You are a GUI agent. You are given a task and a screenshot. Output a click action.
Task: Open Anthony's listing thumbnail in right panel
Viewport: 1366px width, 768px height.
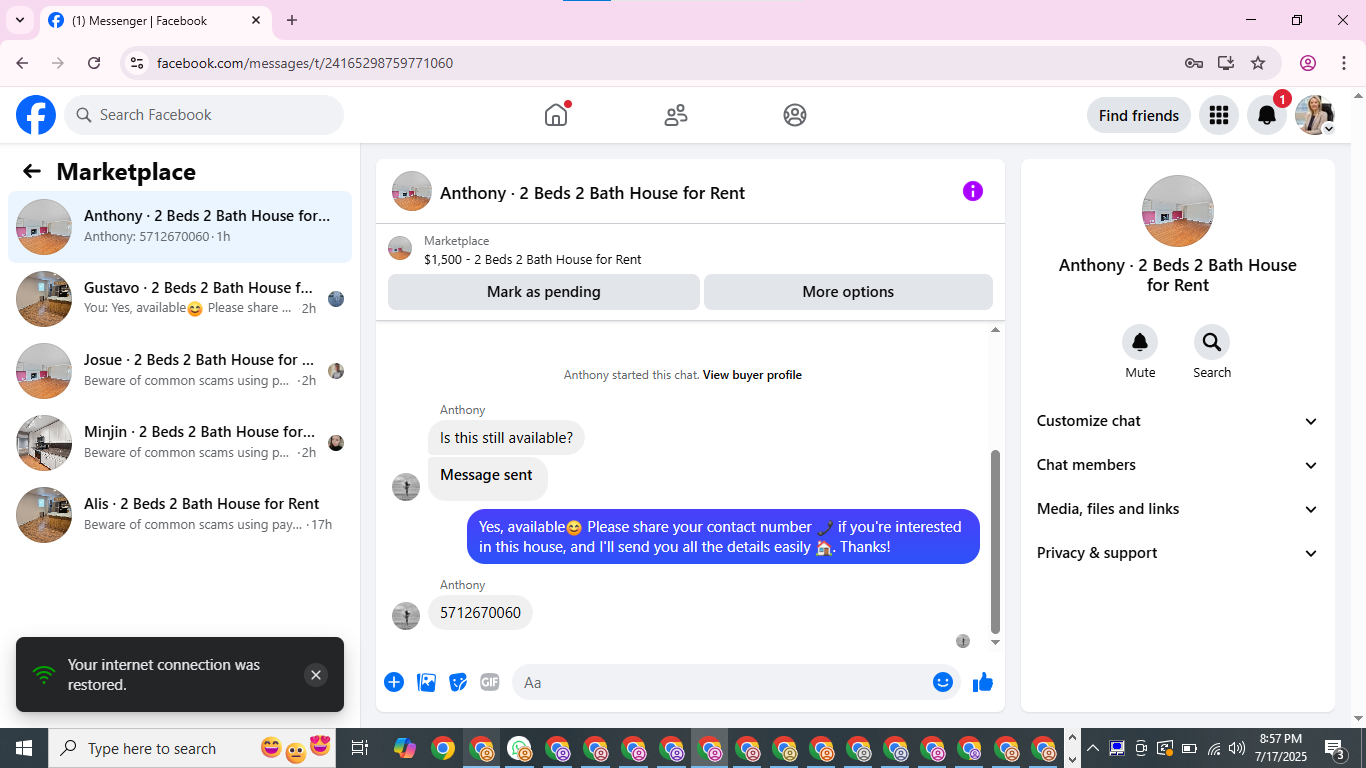coord(1178,211)
